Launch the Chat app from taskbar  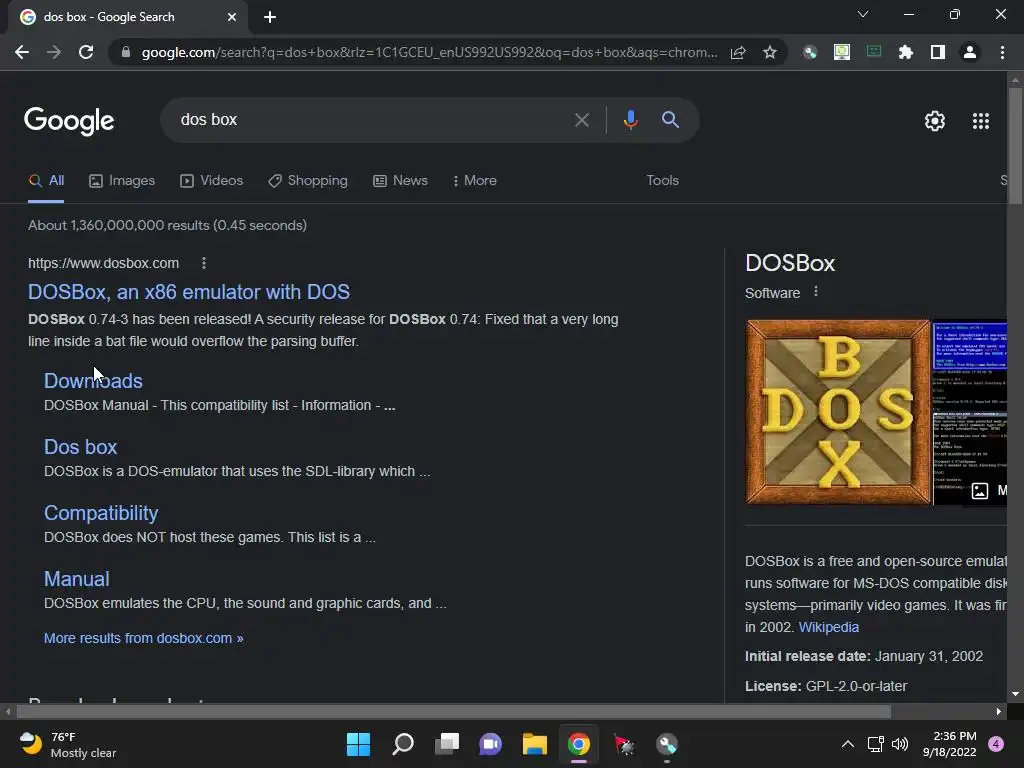[x=490, y=744]
